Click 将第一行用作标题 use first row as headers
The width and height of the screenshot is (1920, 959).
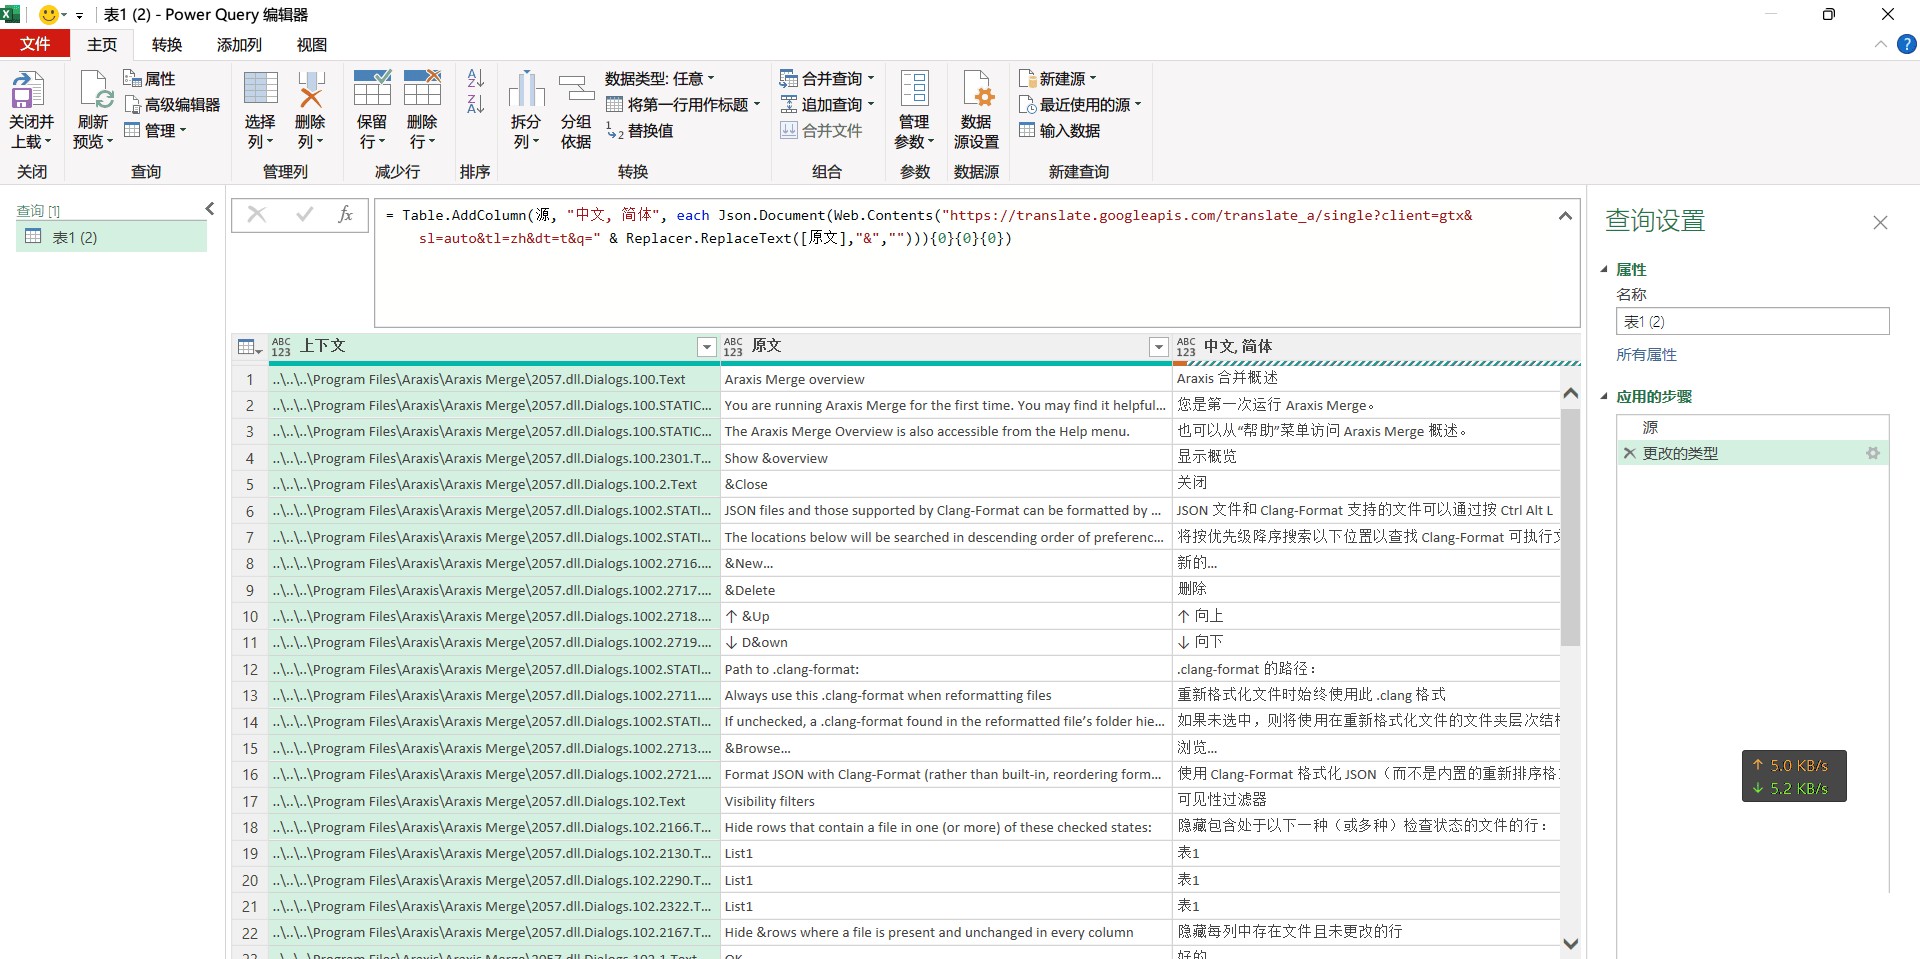tap(684, 104)
